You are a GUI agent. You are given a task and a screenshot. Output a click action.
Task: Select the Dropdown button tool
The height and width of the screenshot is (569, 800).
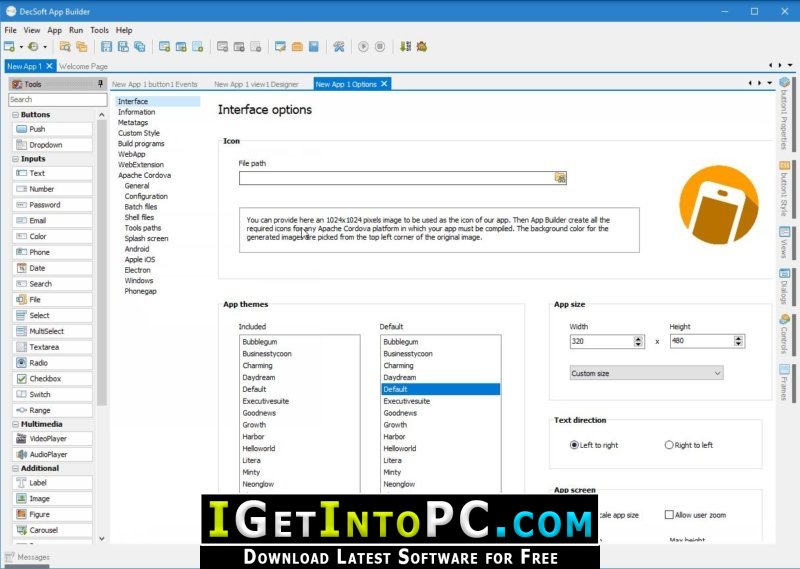click(53, 145)
